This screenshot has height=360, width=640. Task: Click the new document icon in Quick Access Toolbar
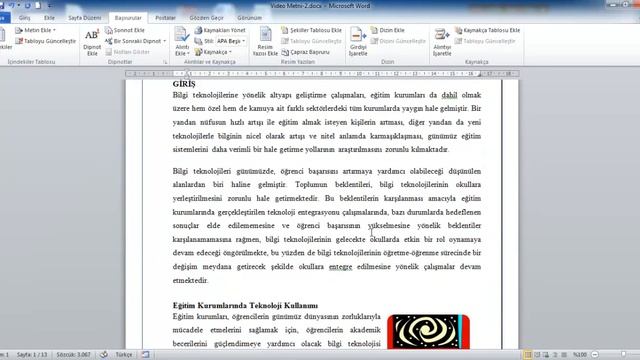(x=38, y=5)
